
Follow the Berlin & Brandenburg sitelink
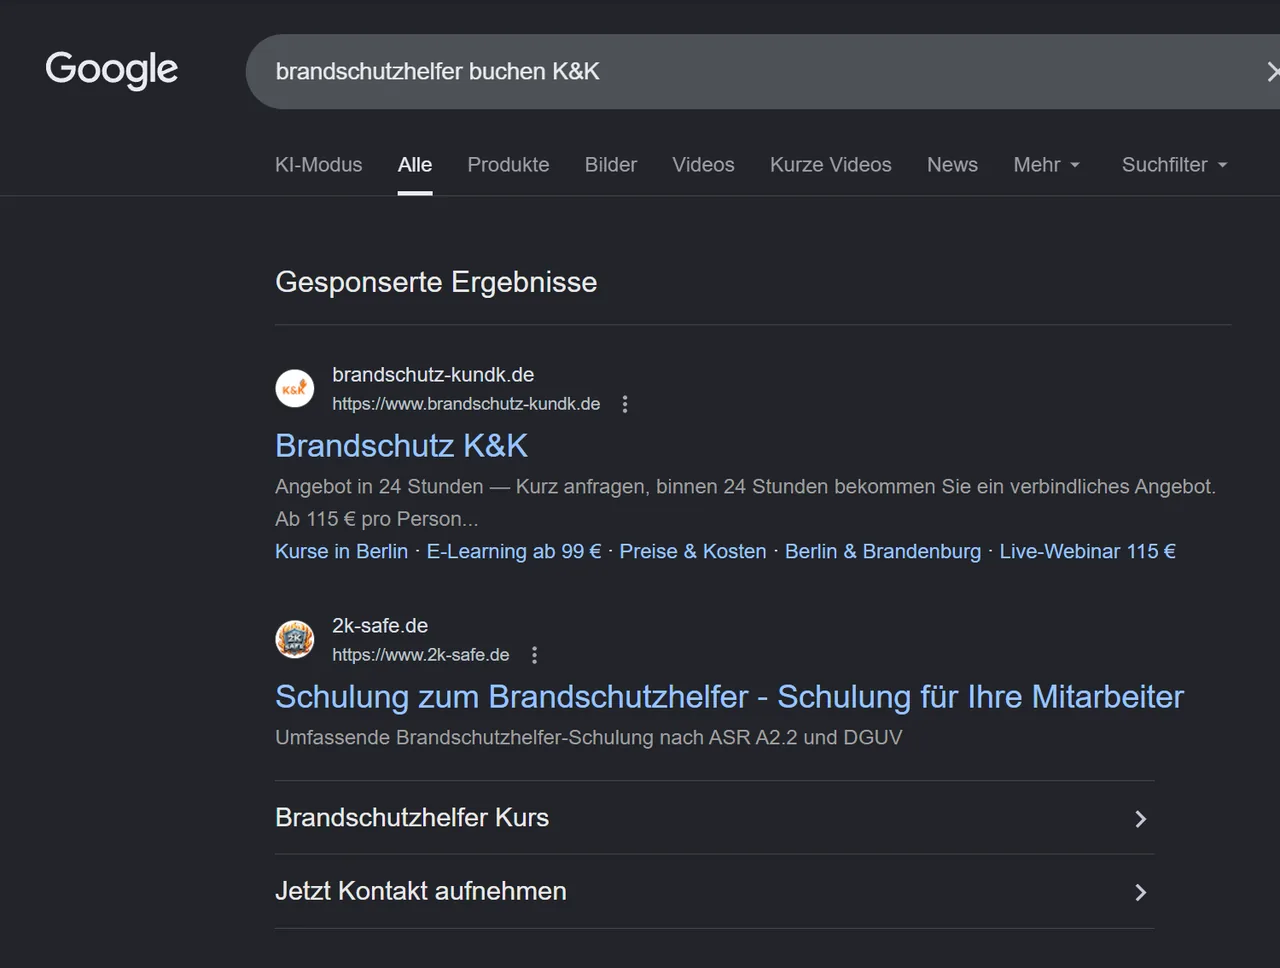[883, 552]
